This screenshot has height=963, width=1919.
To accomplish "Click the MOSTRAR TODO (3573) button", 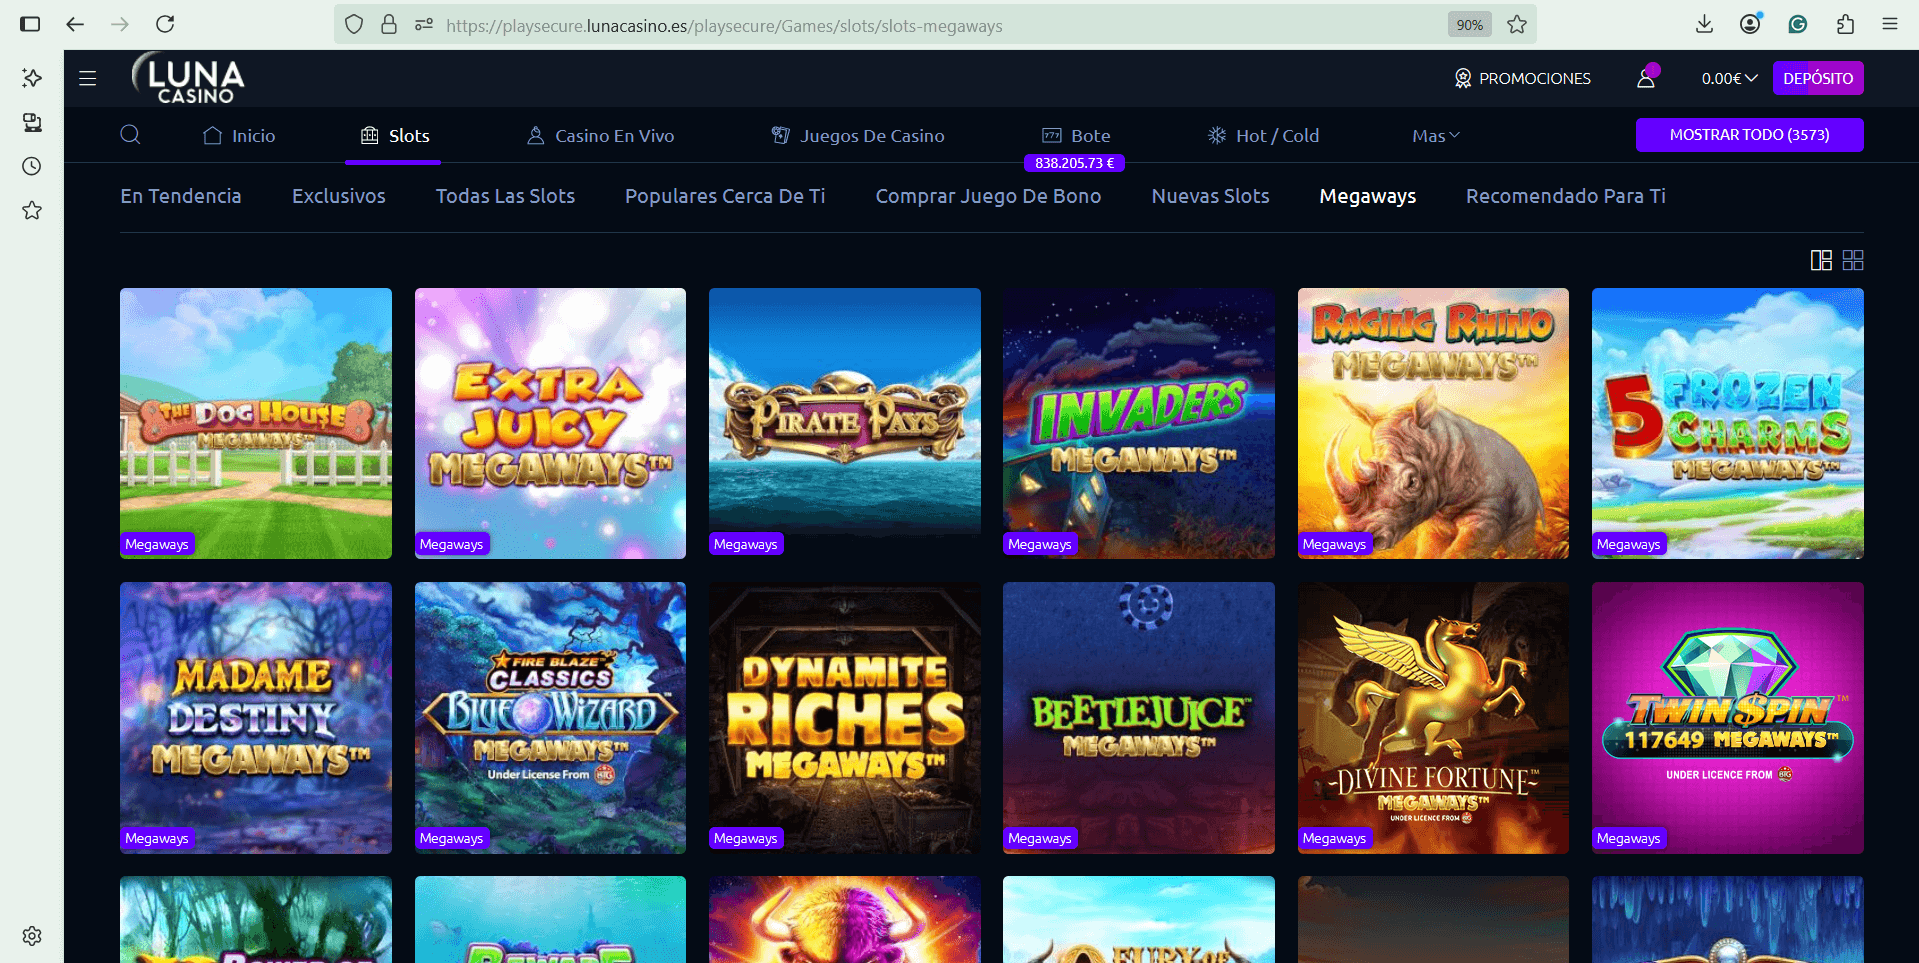I will pos(1749,135).
